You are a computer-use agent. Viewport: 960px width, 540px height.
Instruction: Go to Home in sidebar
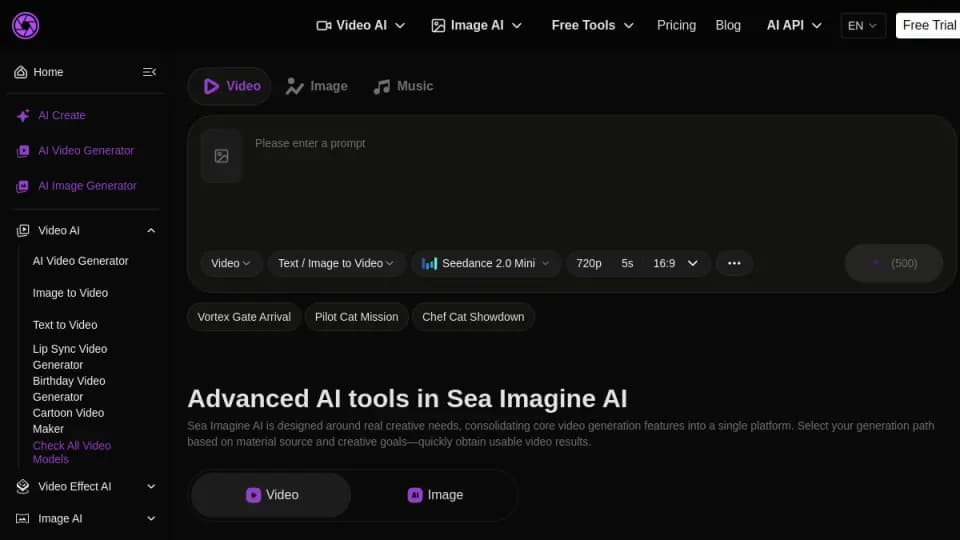pos(48,72)
